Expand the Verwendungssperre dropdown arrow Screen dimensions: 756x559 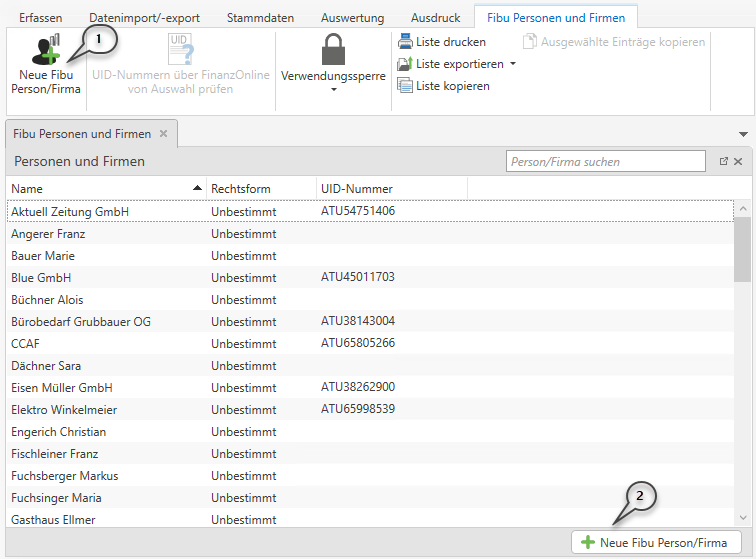pos(333,90)
